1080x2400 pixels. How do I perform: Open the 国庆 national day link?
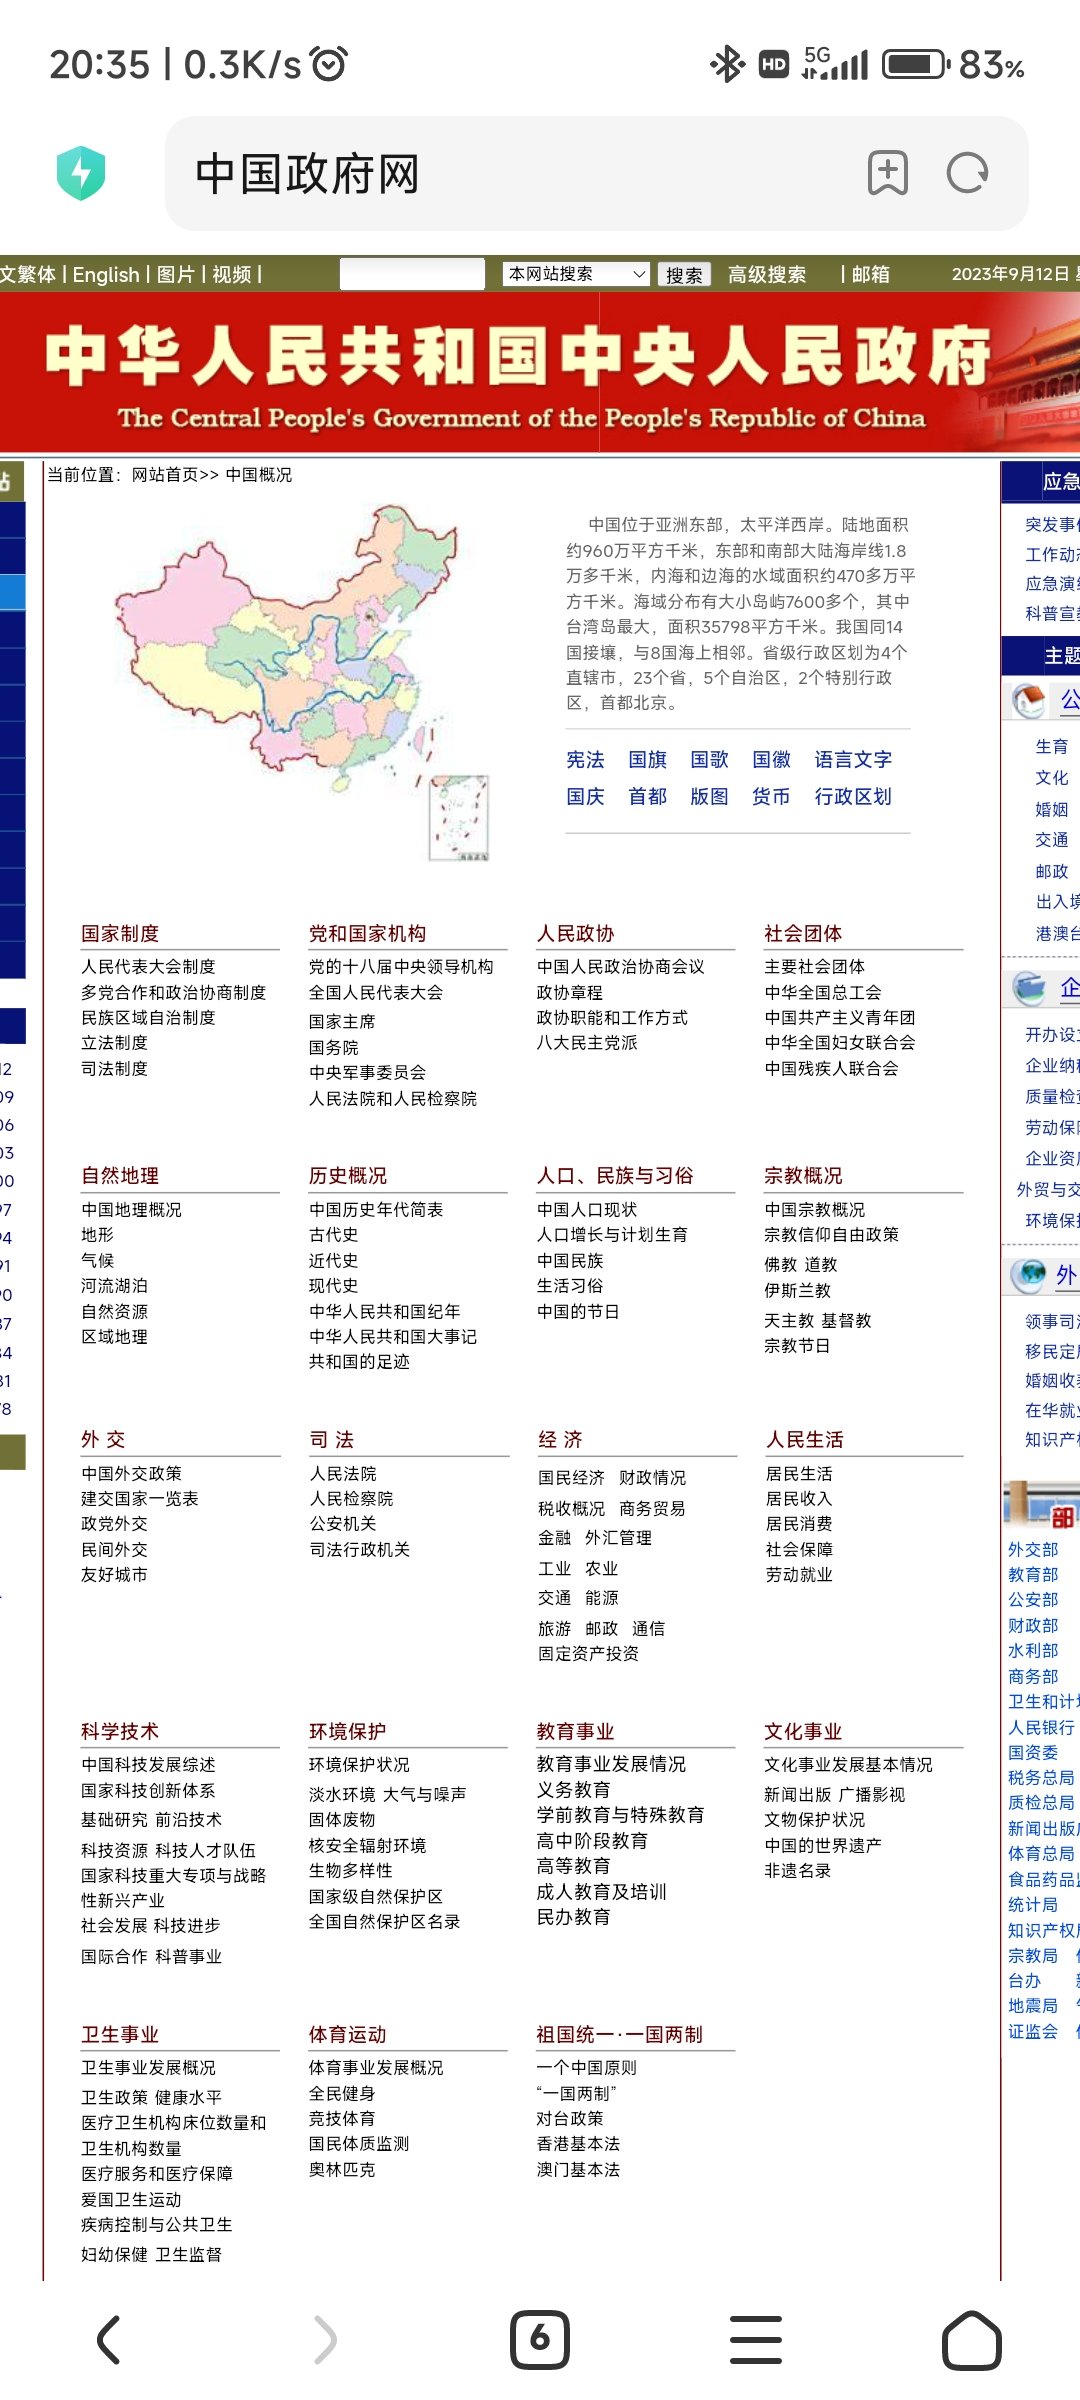coord(585,797)
